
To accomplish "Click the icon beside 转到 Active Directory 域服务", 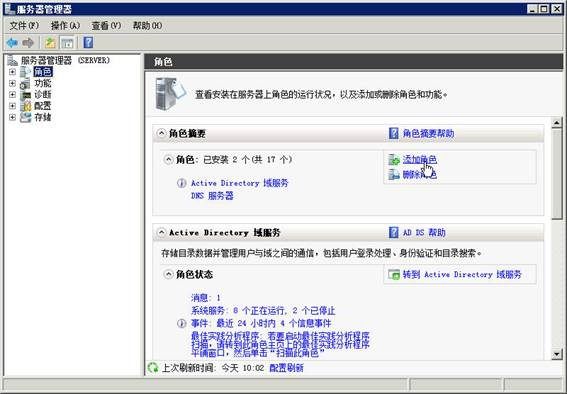I will pyautogui.click(x=394, y=275).
